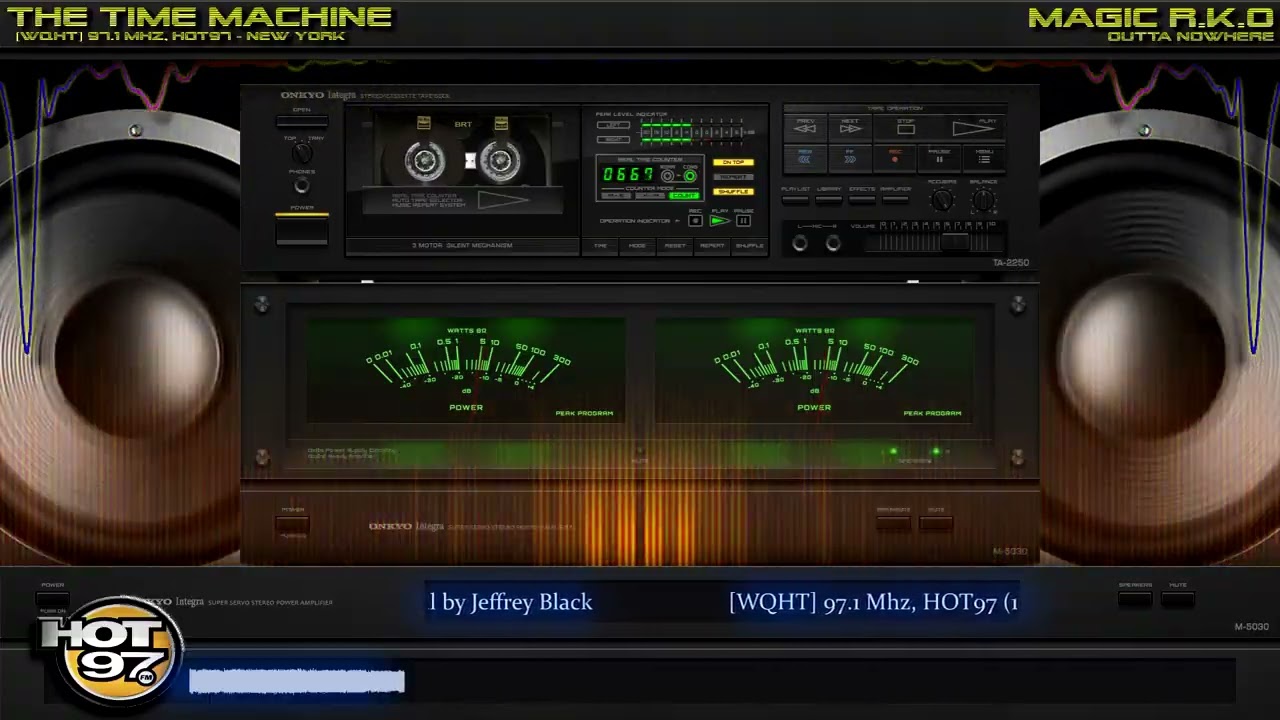Image resolution: width=1280 pixels, height=720 pixels.
Task: Click the scrolling 'by Jeffrey Black' text
Action: coord(511,602)
